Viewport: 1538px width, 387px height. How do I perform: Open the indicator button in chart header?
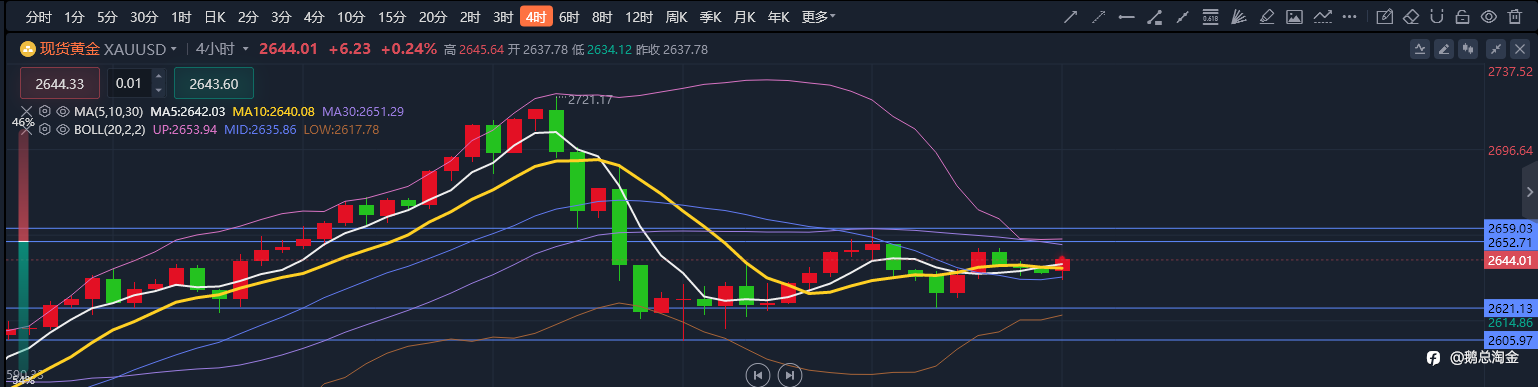(1420, 49)
